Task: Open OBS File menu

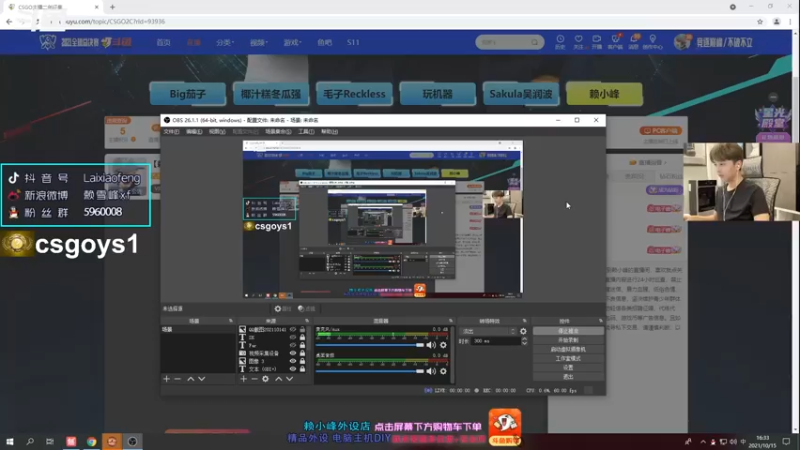Action: click(171, 132)
